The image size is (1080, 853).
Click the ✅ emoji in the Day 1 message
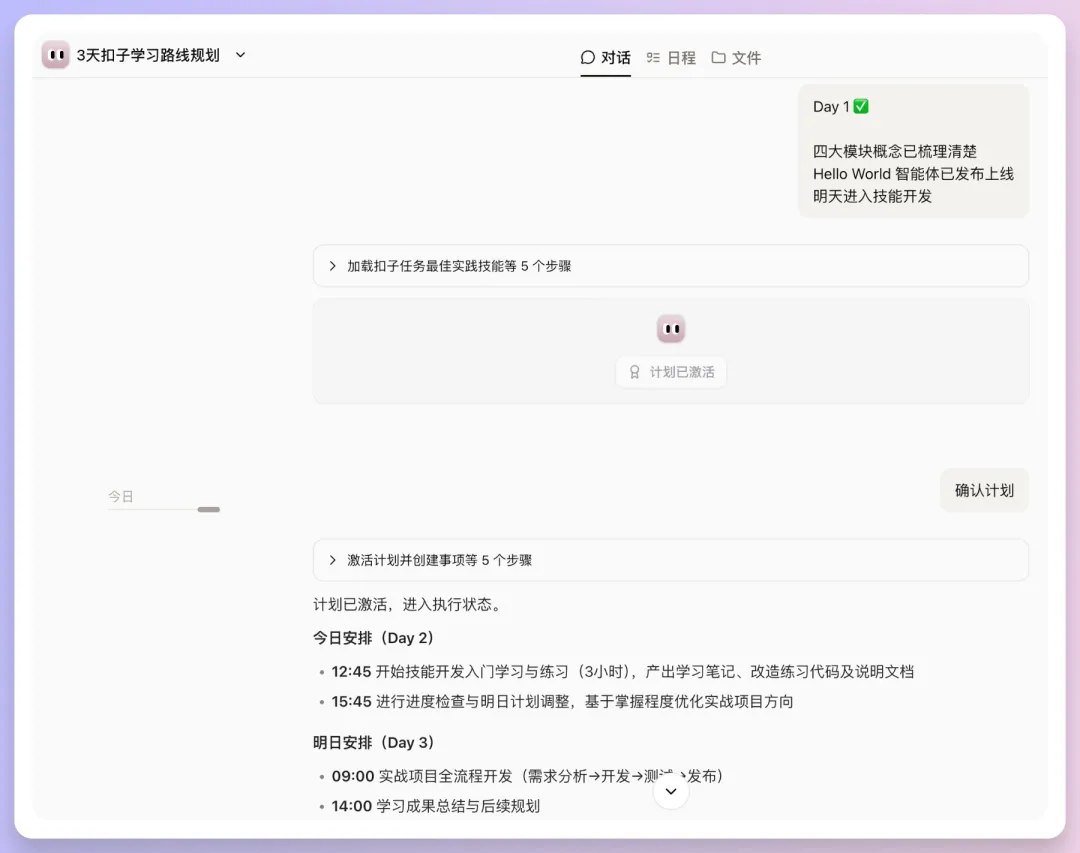[862, 105]
